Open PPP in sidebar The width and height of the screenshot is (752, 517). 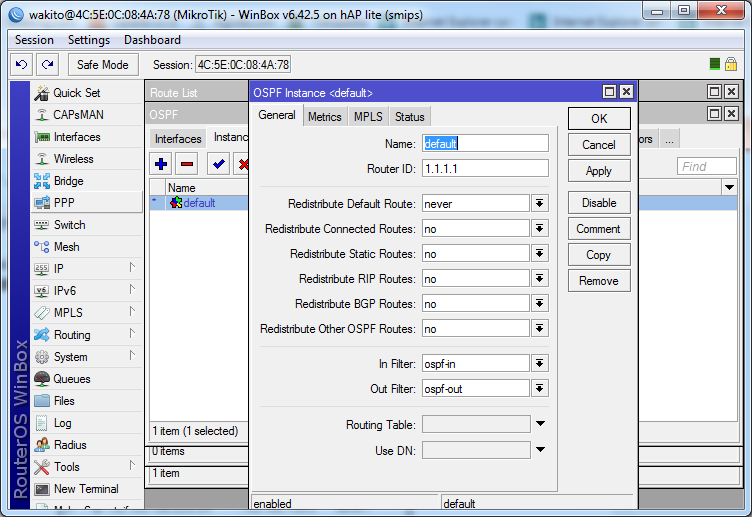click(87, 203)
